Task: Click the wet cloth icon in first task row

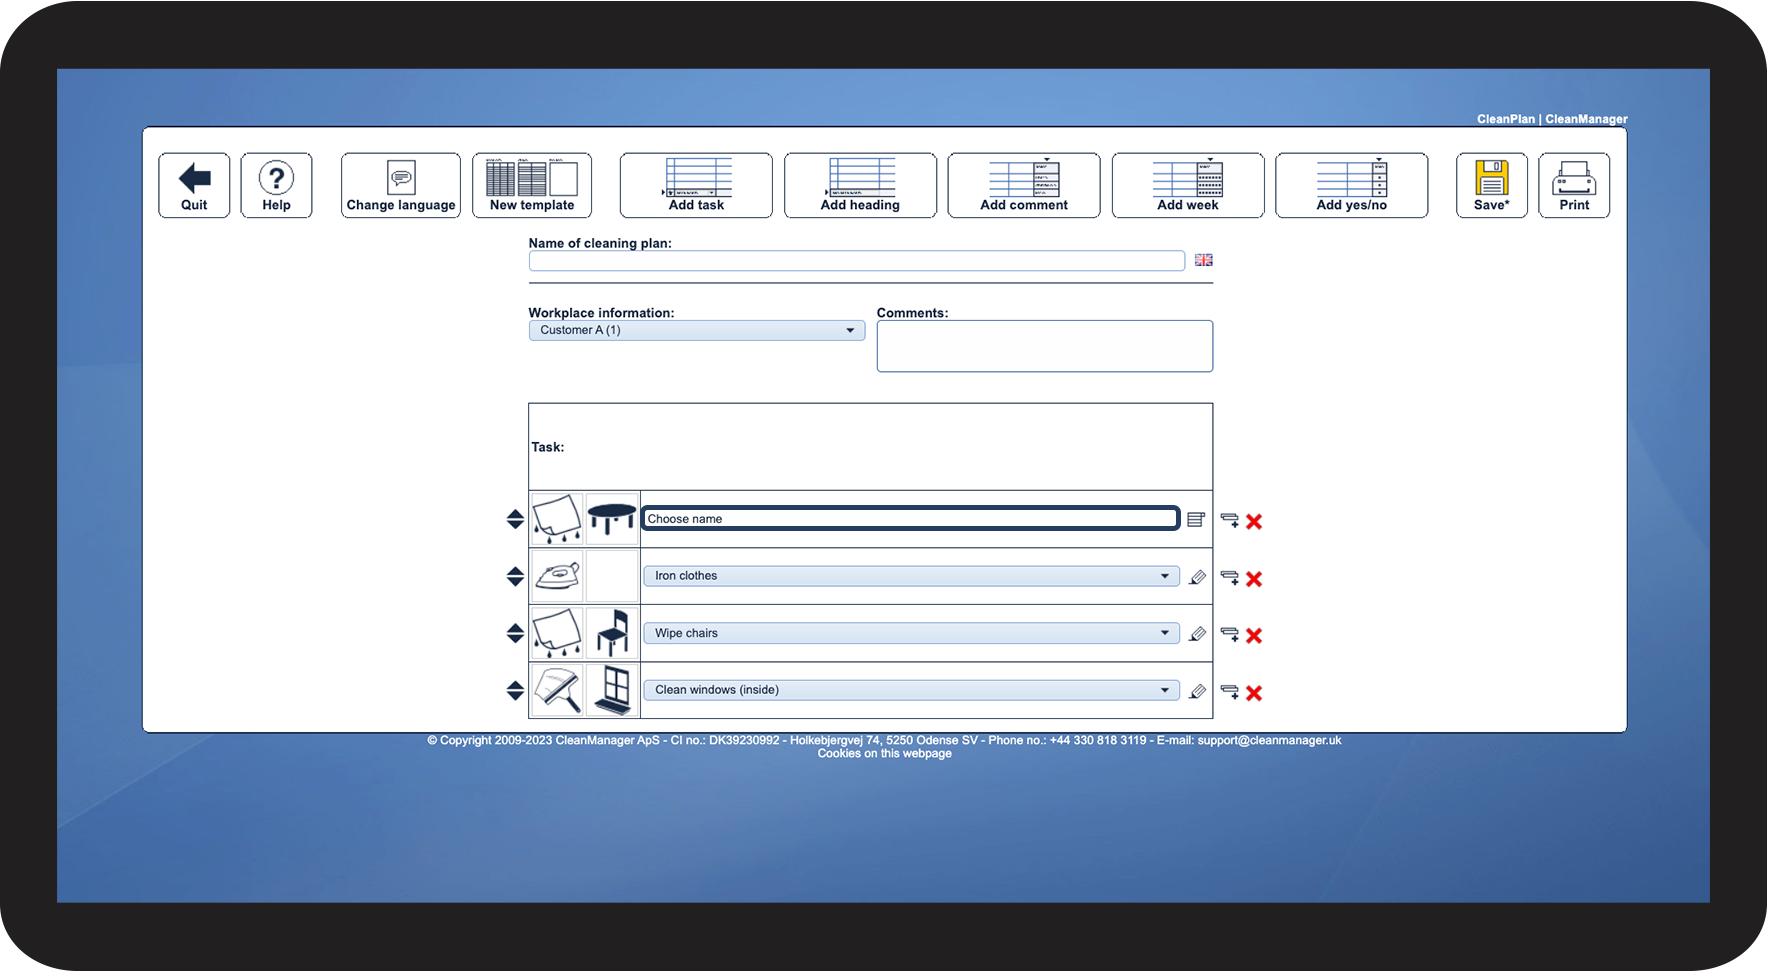Action: (x=557, y=519)
